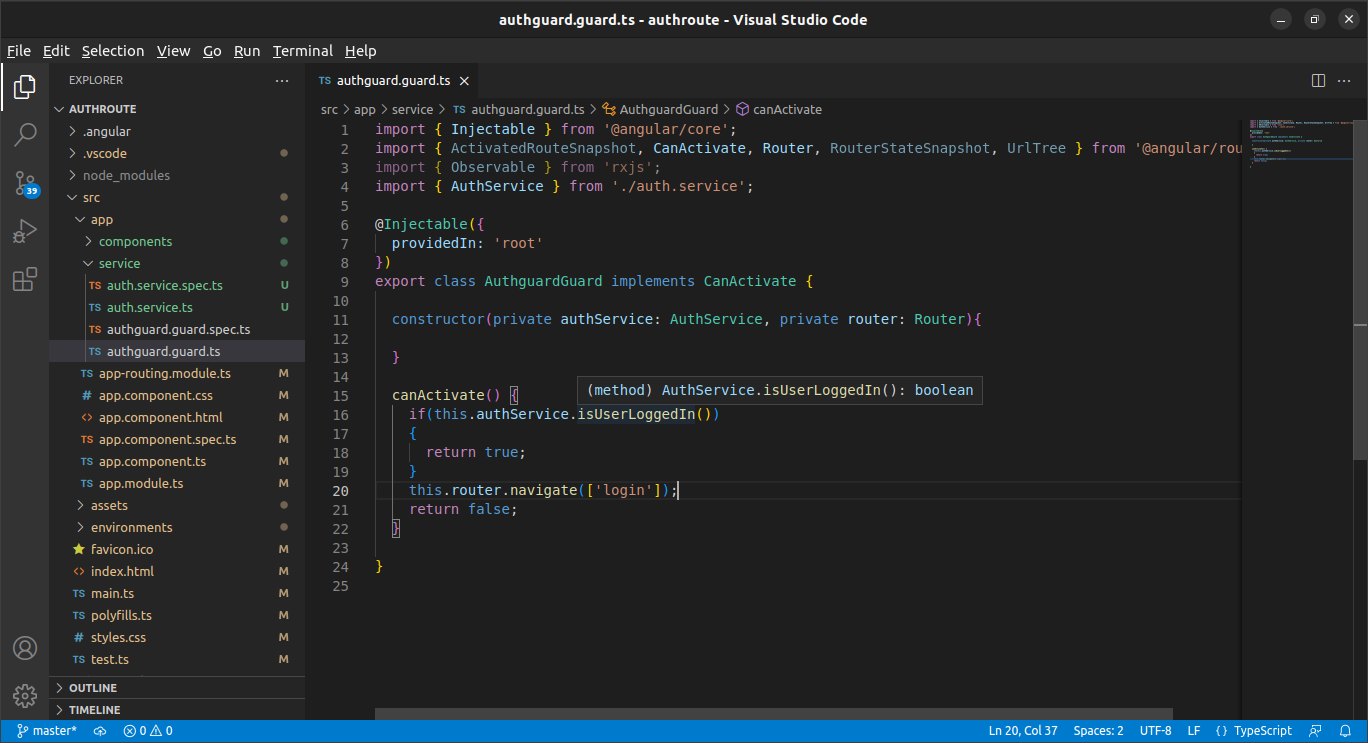The image size is (1368, 743).
Task: Click the canActivate method breadcrumb
Action: pyautogui.click(x=779, y=109)
